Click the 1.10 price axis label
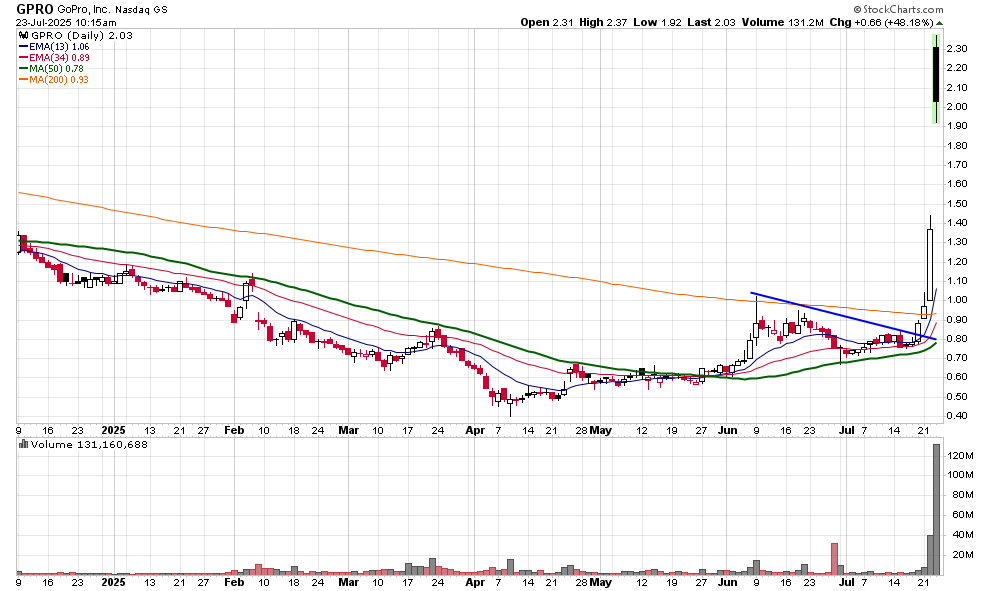The image size is (990, 591). tap(957, 280)
